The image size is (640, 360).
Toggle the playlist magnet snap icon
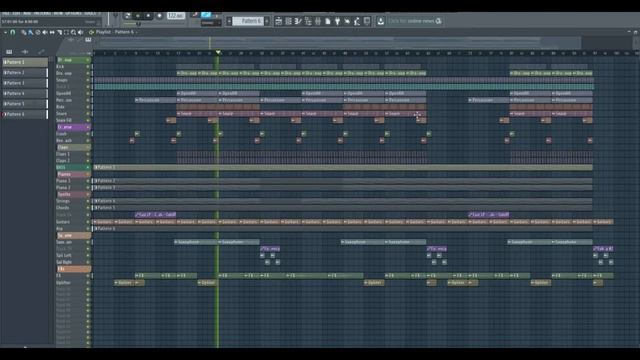[13, 32]
